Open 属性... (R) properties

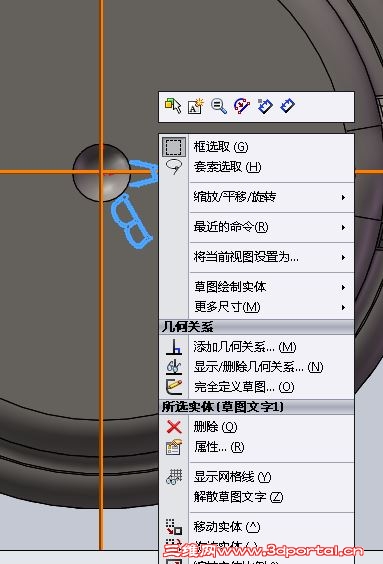[x=257, y=447]
